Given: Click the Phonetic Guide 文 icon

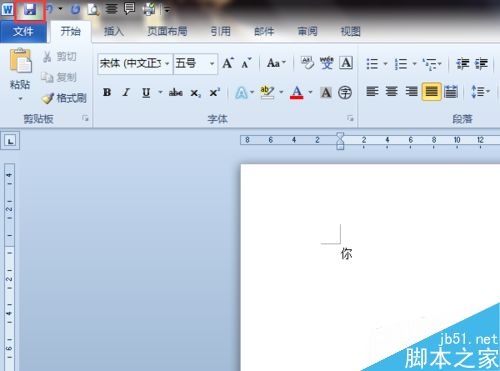Looking at the screenshot, I should [327, 63].
